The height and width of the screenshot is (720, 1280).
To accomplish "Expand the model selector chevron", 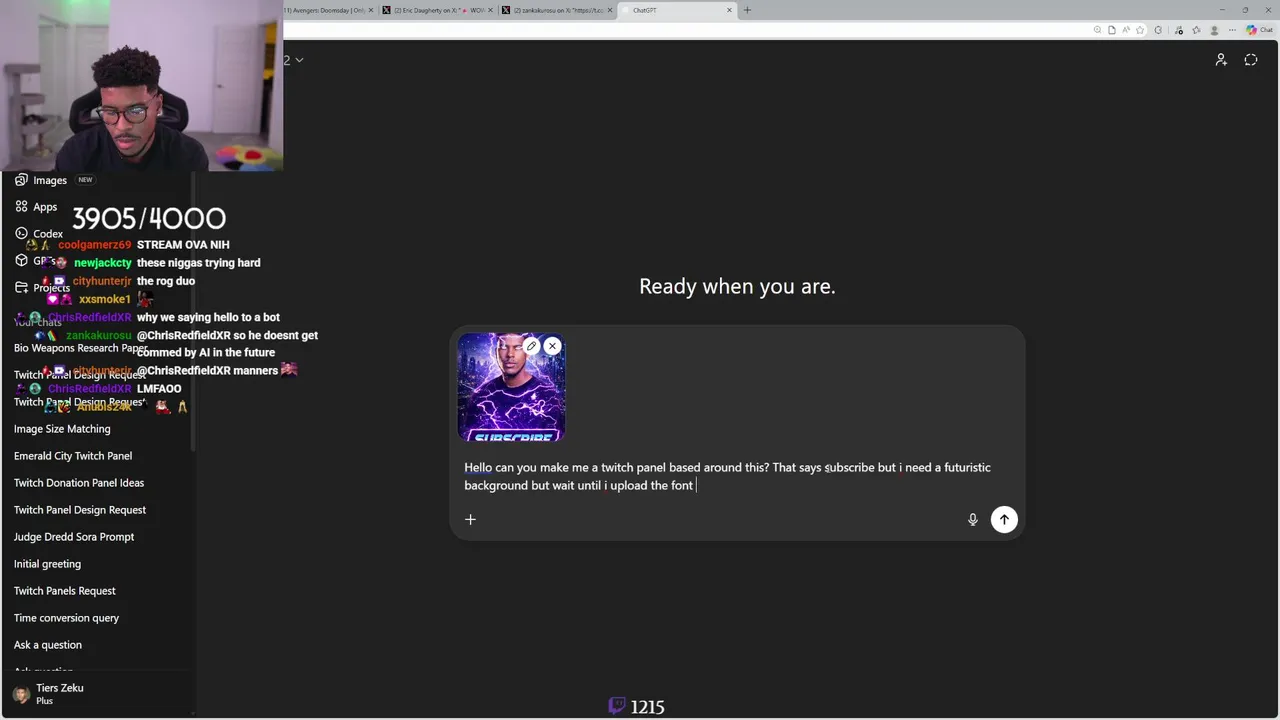I will pyautogui.click(x=298, y=60).
